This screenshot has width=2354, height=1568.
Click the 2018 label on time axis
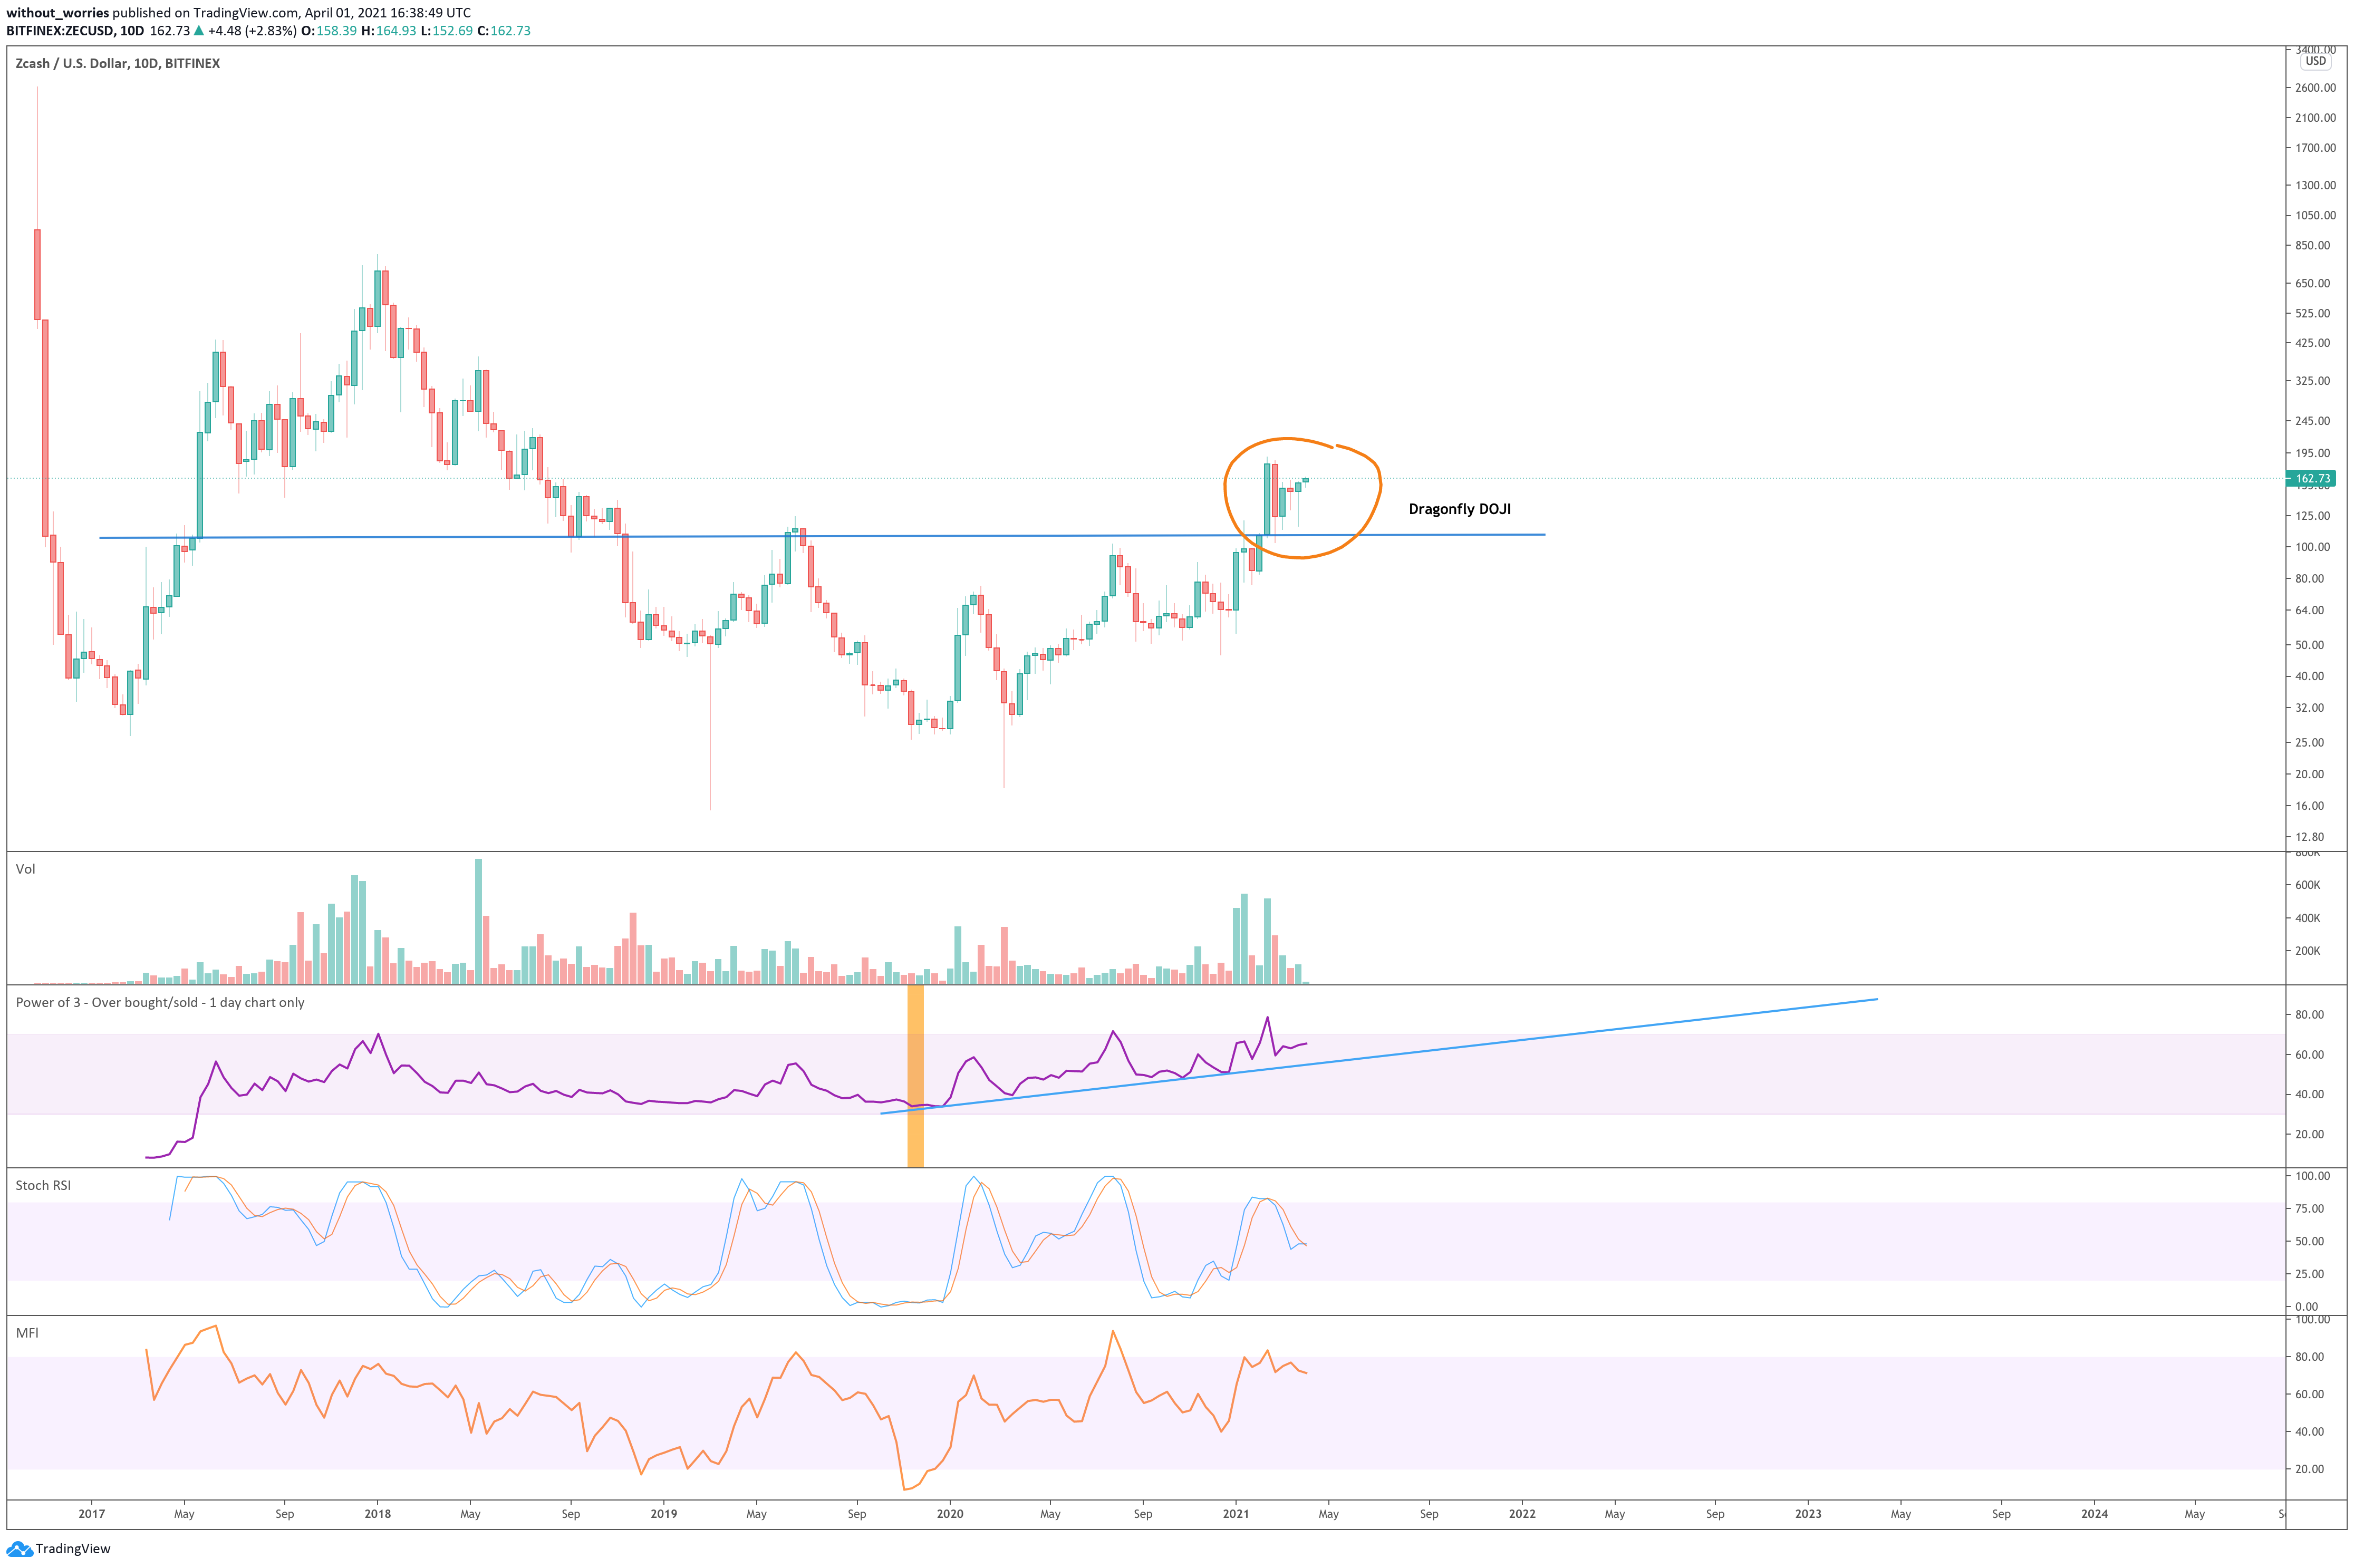coord(378,1514)
